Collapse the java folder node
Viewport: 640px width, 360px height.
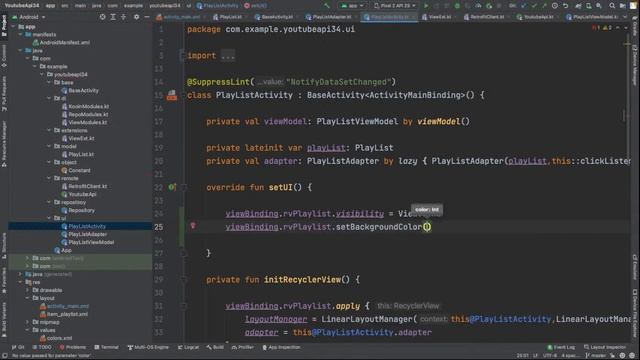(x=20, y=51)
